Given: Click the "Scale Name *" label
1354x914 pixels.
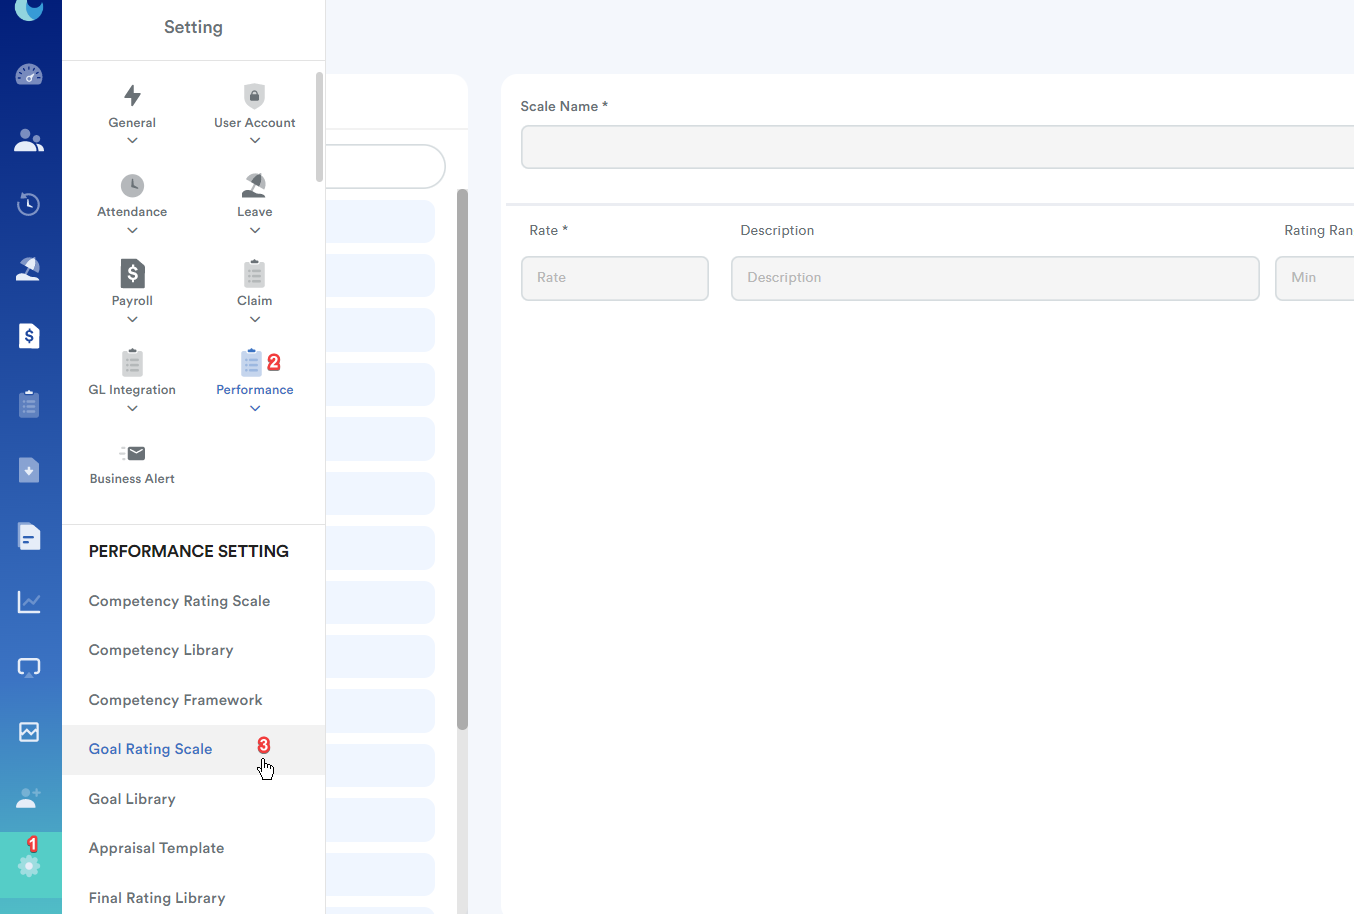Looking at the screenshot, I should click(564, 106).
